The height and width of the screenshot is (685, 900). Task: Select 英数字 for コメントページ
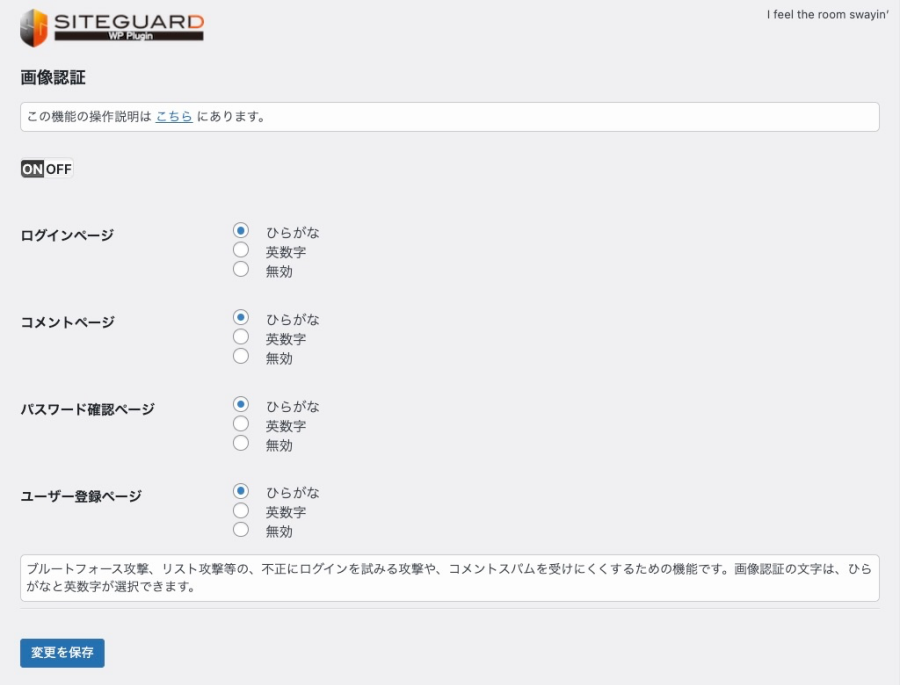(x=240, y=336)
